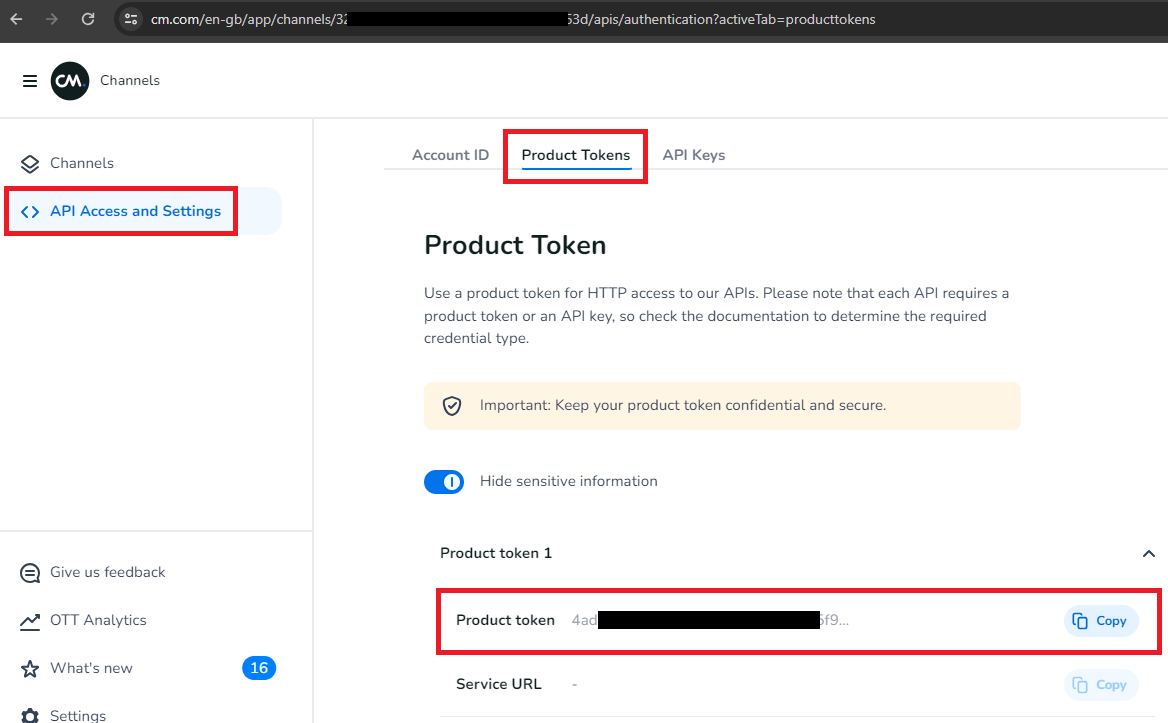Click the browser address bar URL
Image resolution: width=1168 pixels, height=723 pixels.
pos(512,19)
